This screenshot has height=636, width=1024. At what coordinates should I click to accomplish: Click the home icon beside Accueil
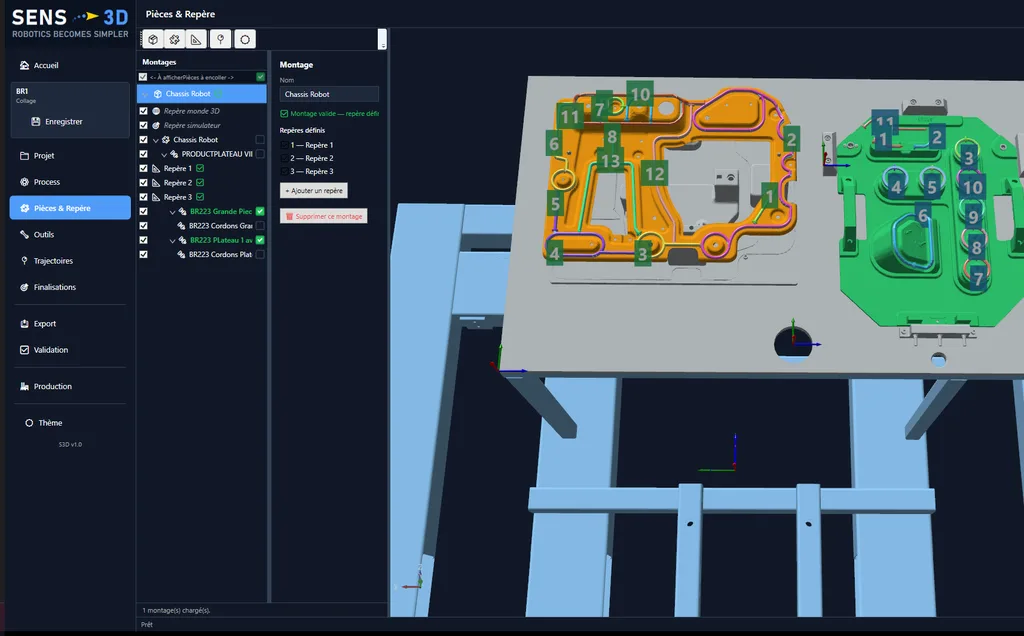(25, 65)
